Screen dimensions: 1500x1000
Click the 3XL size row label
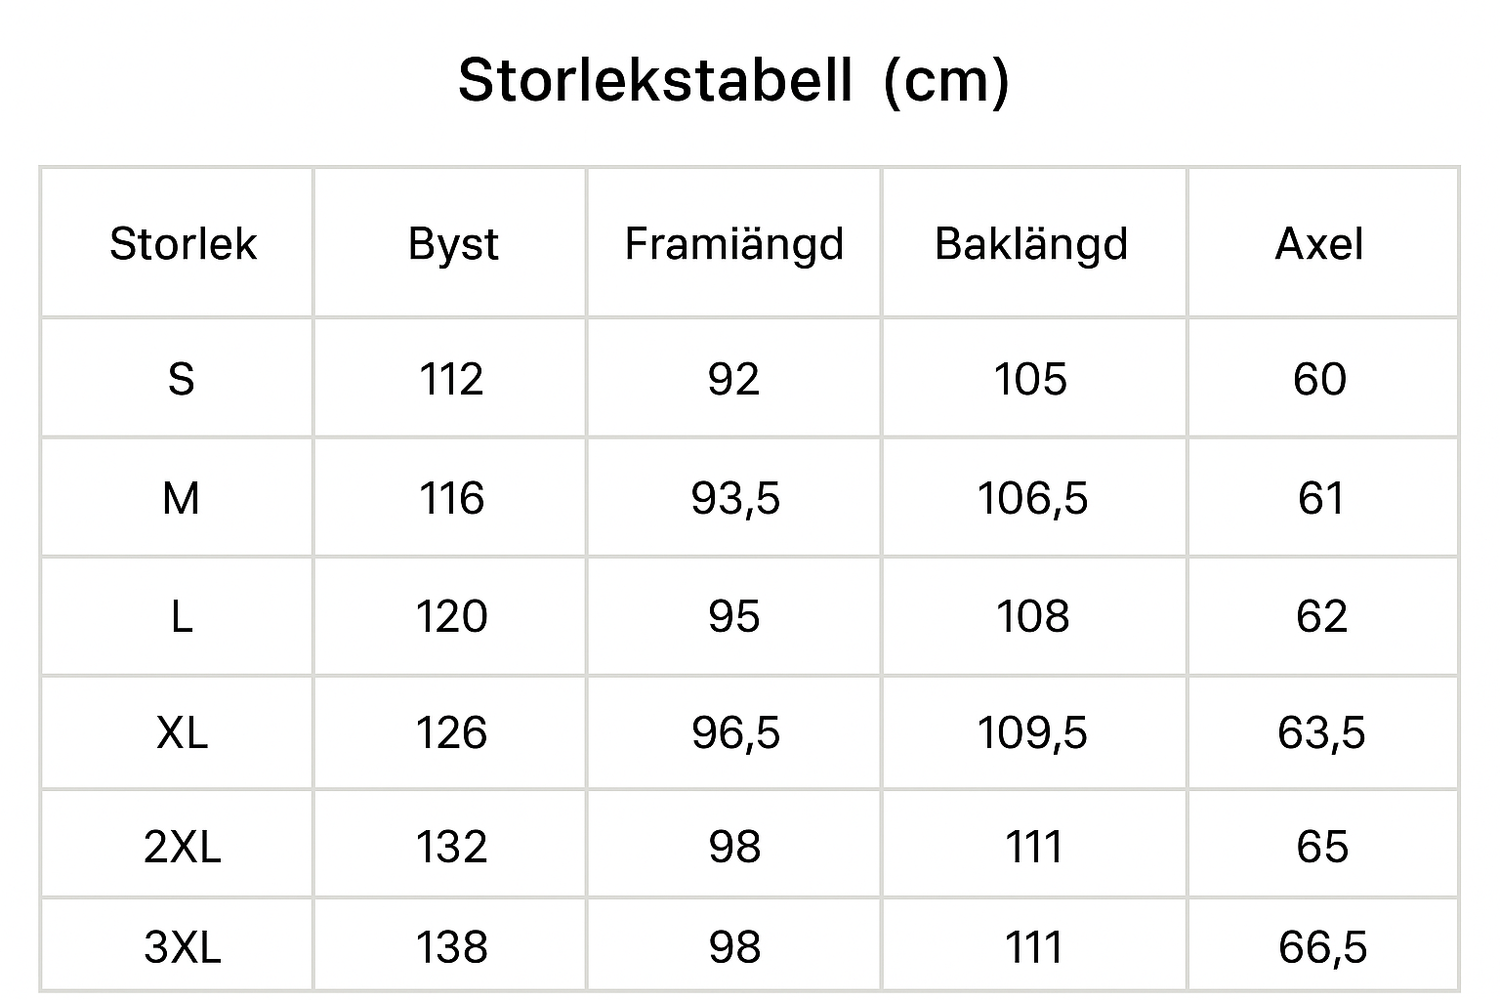pos(182,947)
